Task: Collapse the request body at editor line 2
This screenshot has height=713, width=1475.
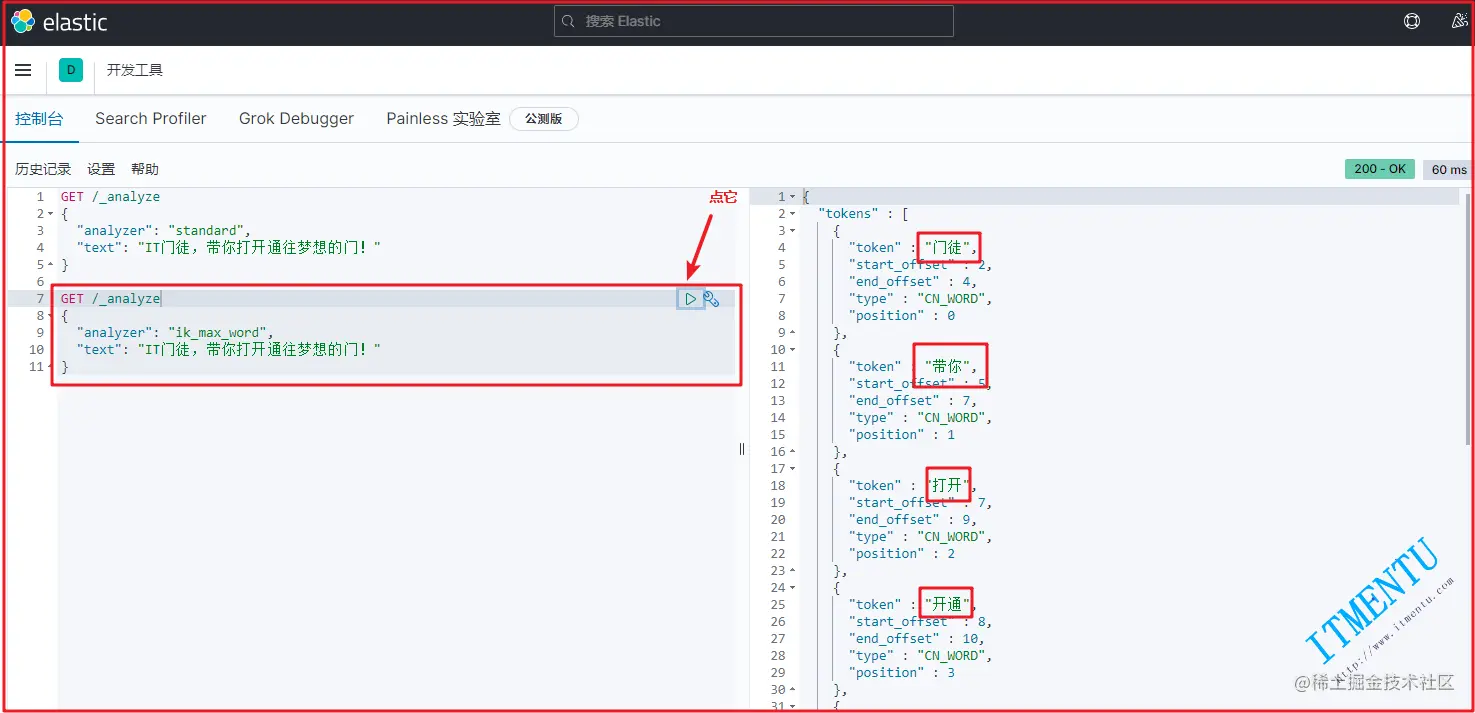Action: (x=50, y=214)
